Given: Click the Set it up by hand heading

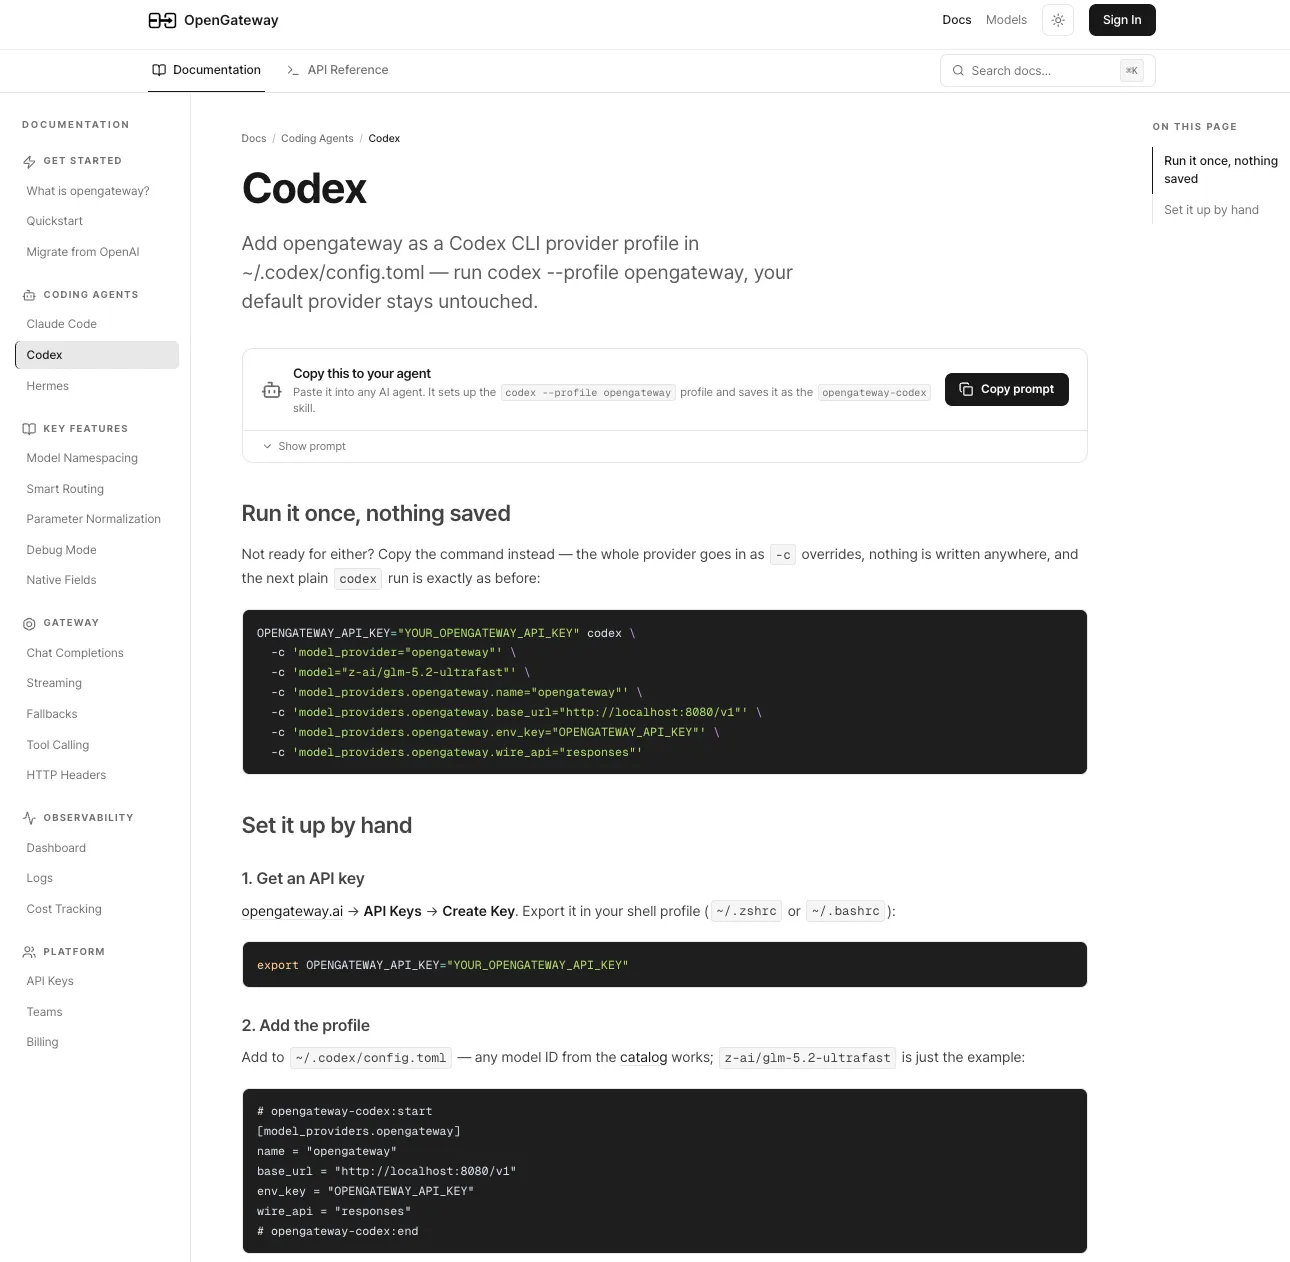Looking at the screenshot, I should point(327,826).
